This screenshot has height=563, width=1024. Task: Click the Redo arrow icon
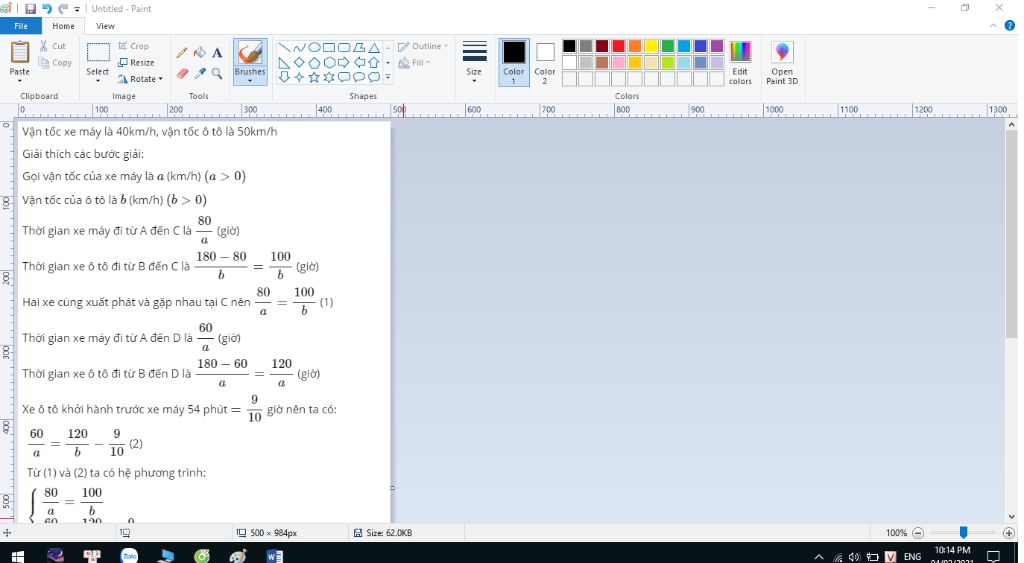click(x=63, y=8)
